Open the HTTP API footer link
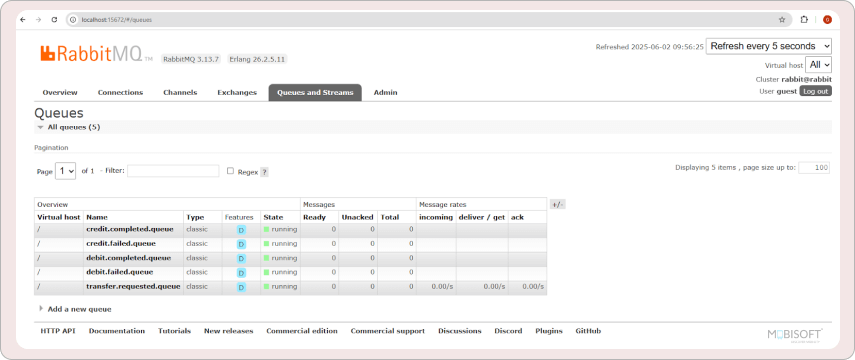Screen dimensions: 855x360 [58, 331]
